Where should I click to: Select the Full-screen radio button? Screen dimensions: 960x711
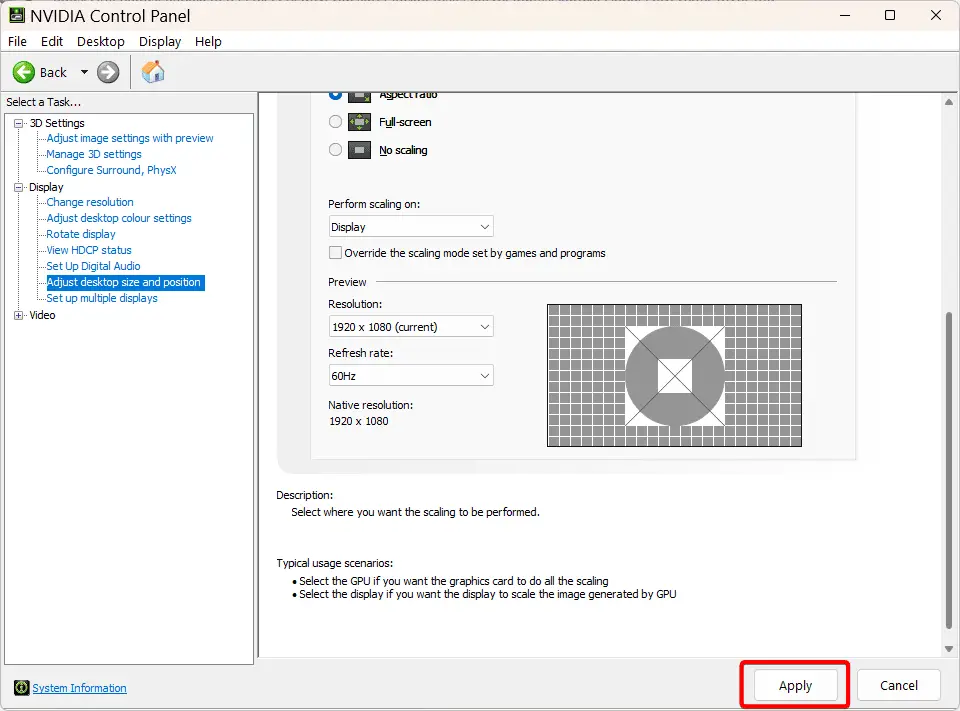[x=335, y=122]
